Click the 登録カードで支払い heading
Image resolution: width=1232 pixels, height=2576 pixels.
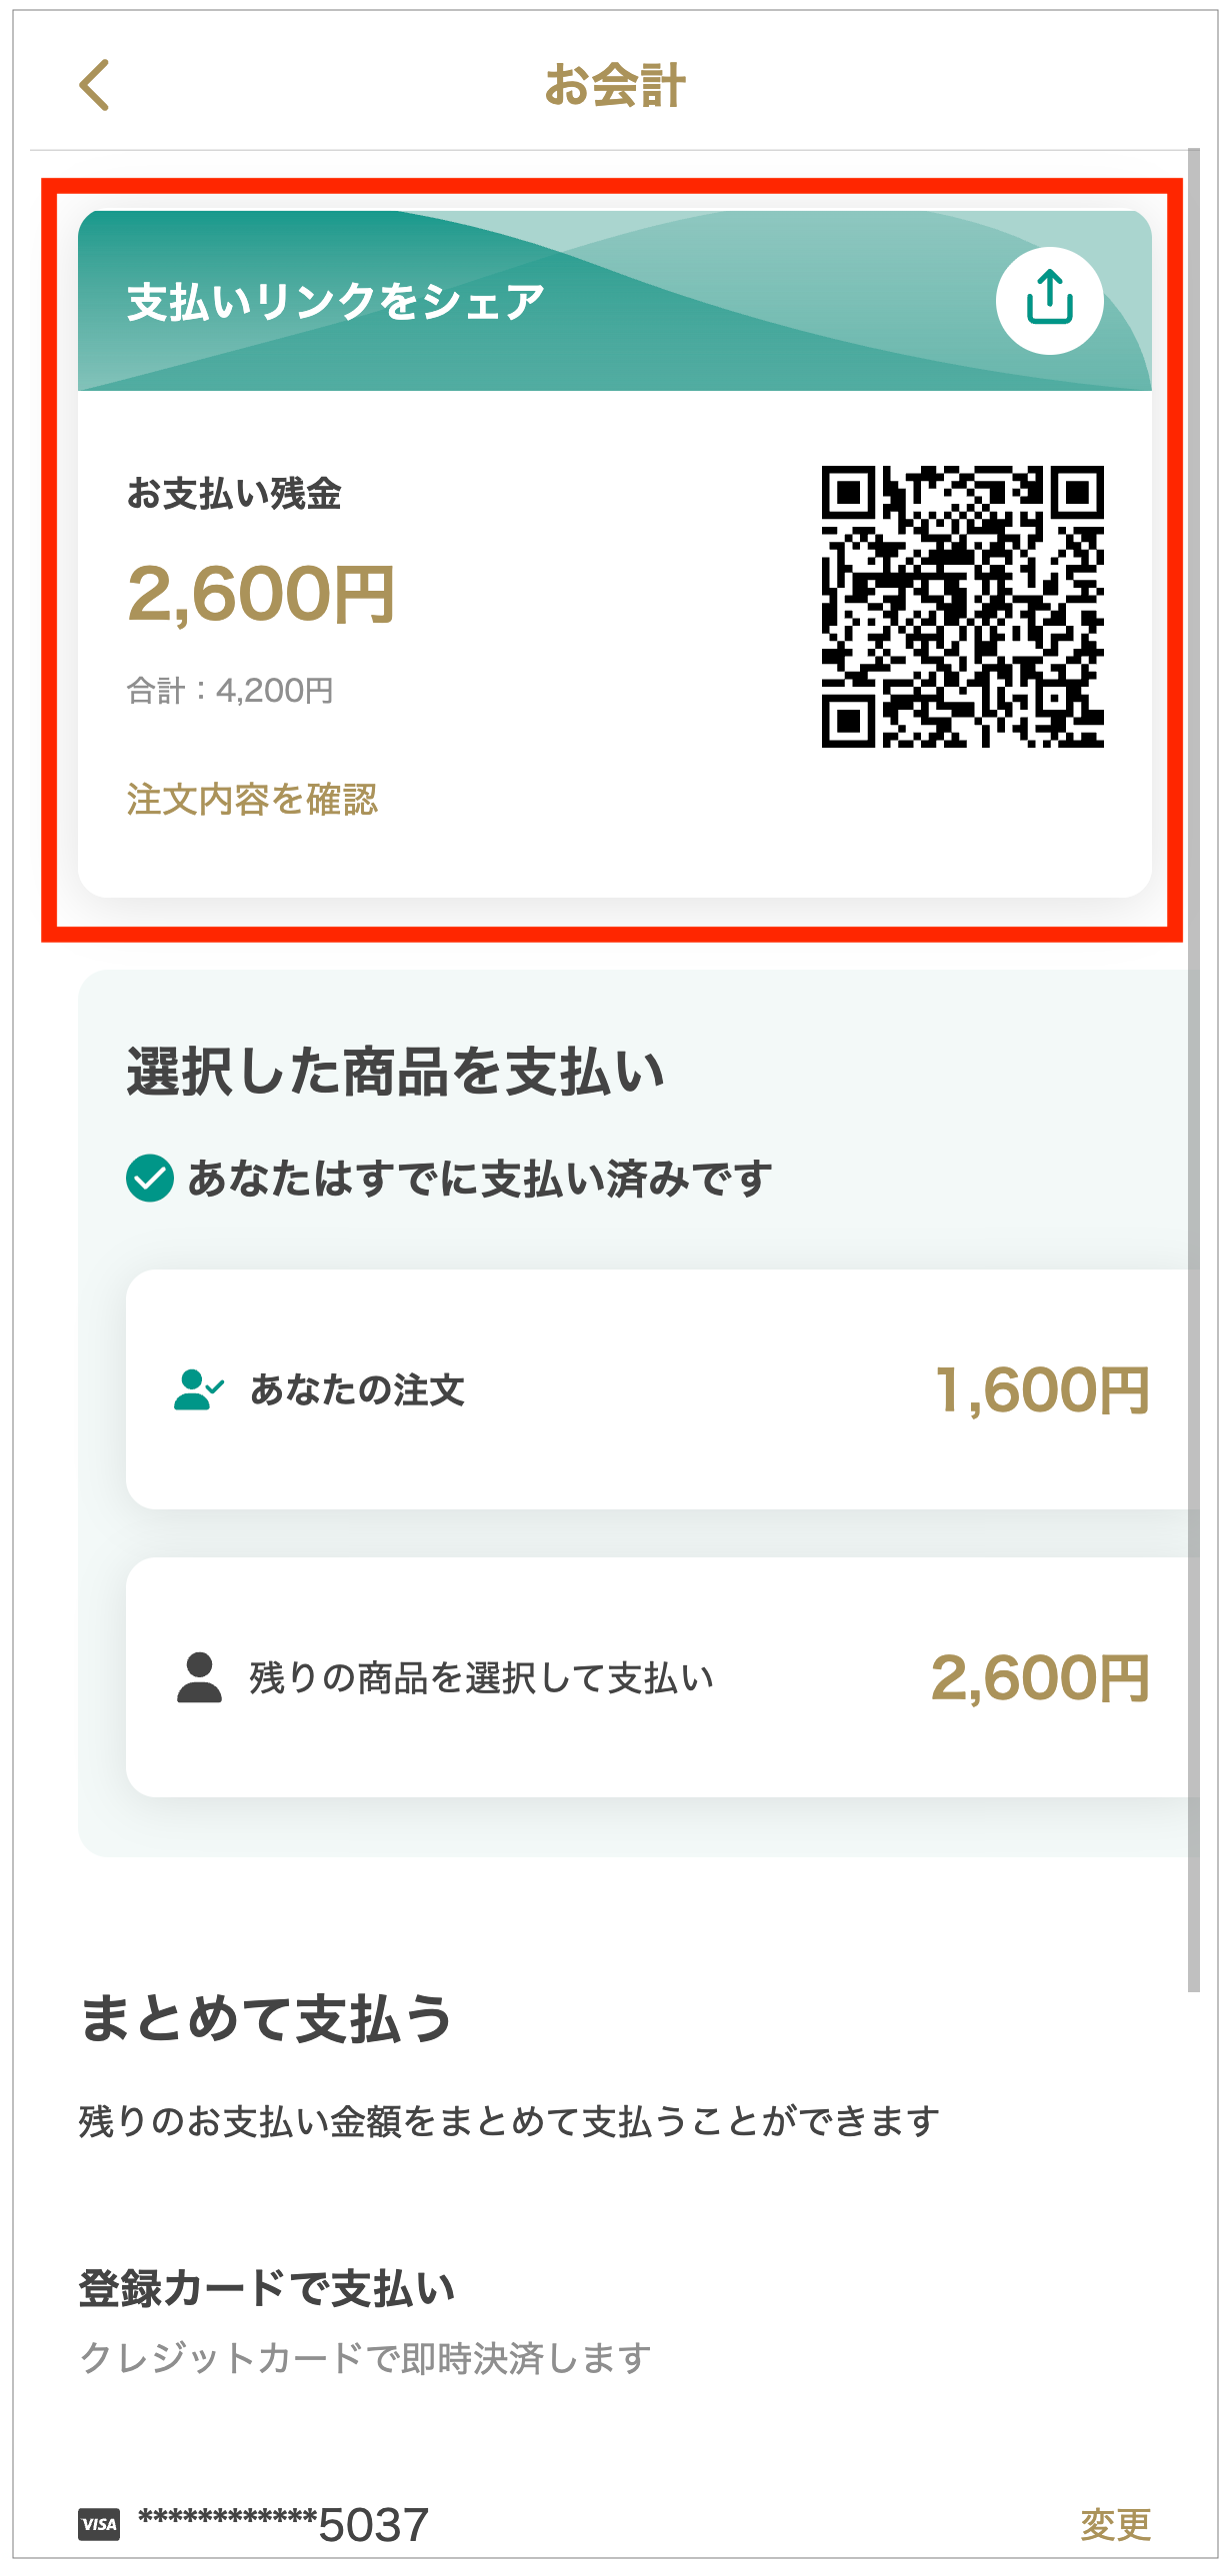pyautogui.click(x=267, y=2287)
